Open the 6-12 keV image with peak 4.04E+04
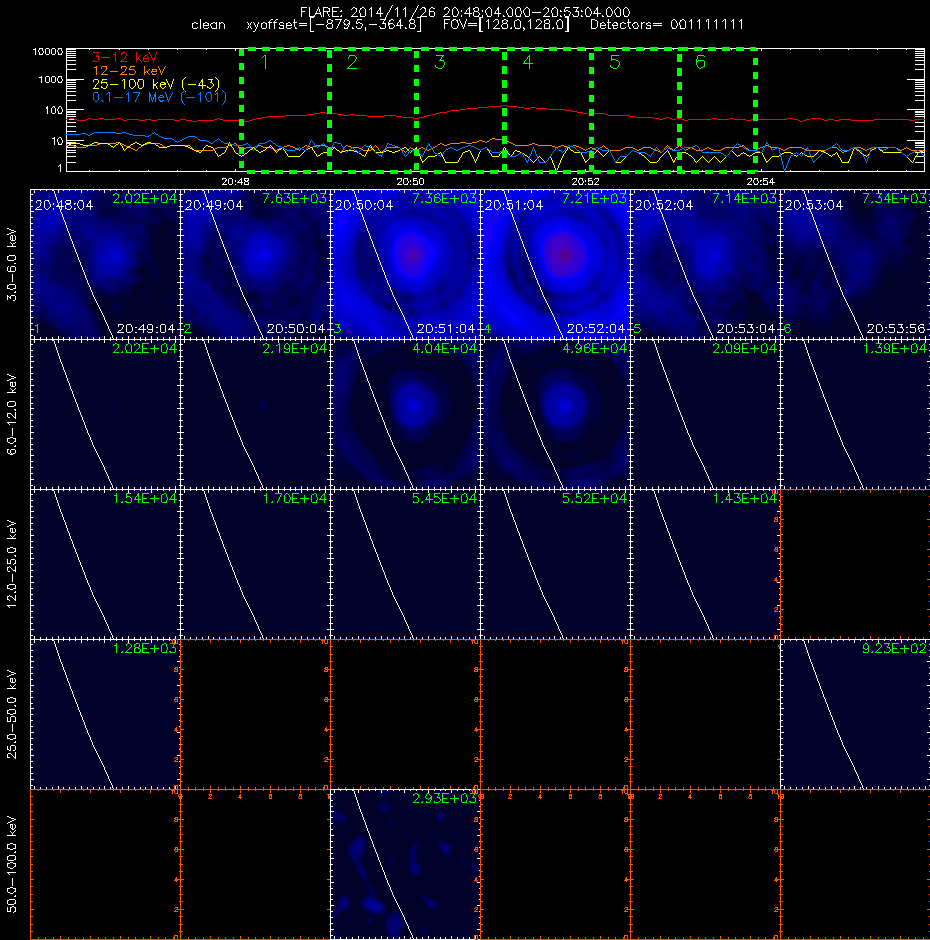The image size is (930, 940). 405,414
